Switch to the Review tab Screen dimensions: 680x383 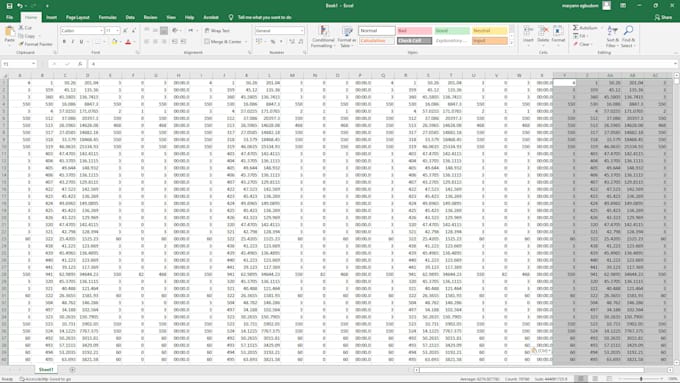click(150, 17)
